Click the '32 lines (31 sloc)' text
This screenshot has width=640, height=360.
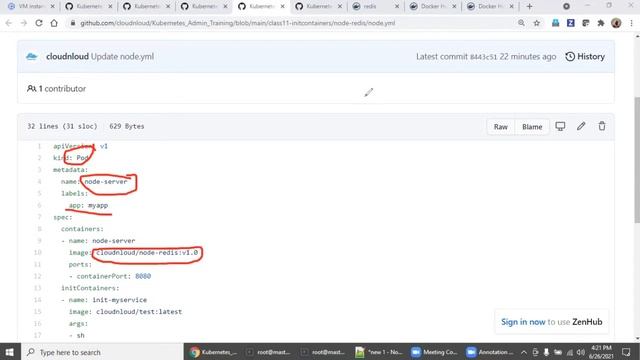click(62, 127)
